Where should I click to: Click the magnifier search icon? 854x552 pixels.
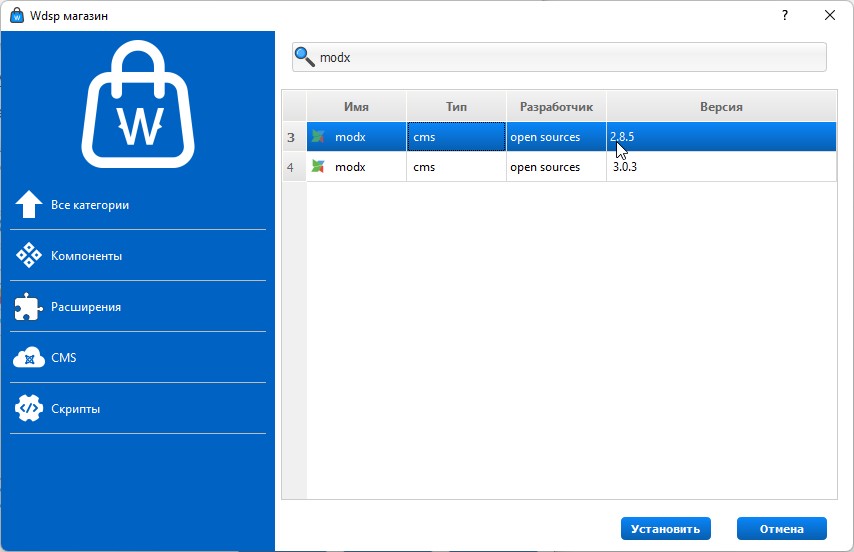[304, 57]
